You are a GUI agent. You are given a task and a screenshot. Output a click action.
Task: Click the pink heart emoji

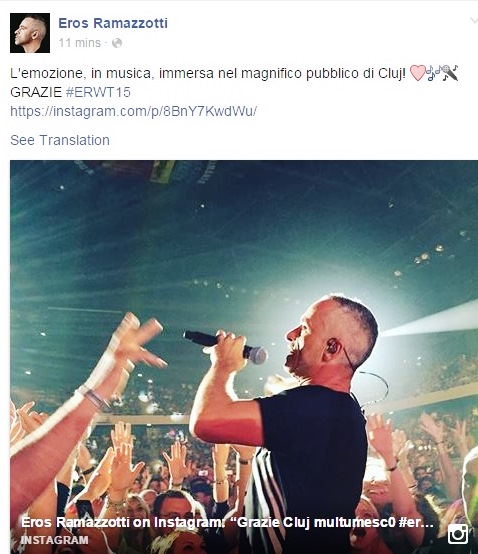tap(417, 73)
